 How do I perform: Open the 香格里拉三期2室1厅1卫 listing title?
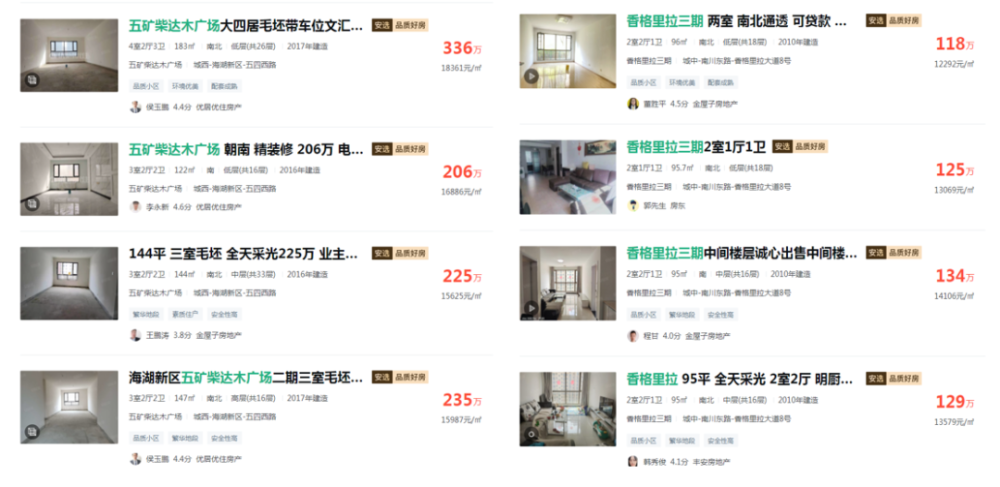click(x=696, y=147)
